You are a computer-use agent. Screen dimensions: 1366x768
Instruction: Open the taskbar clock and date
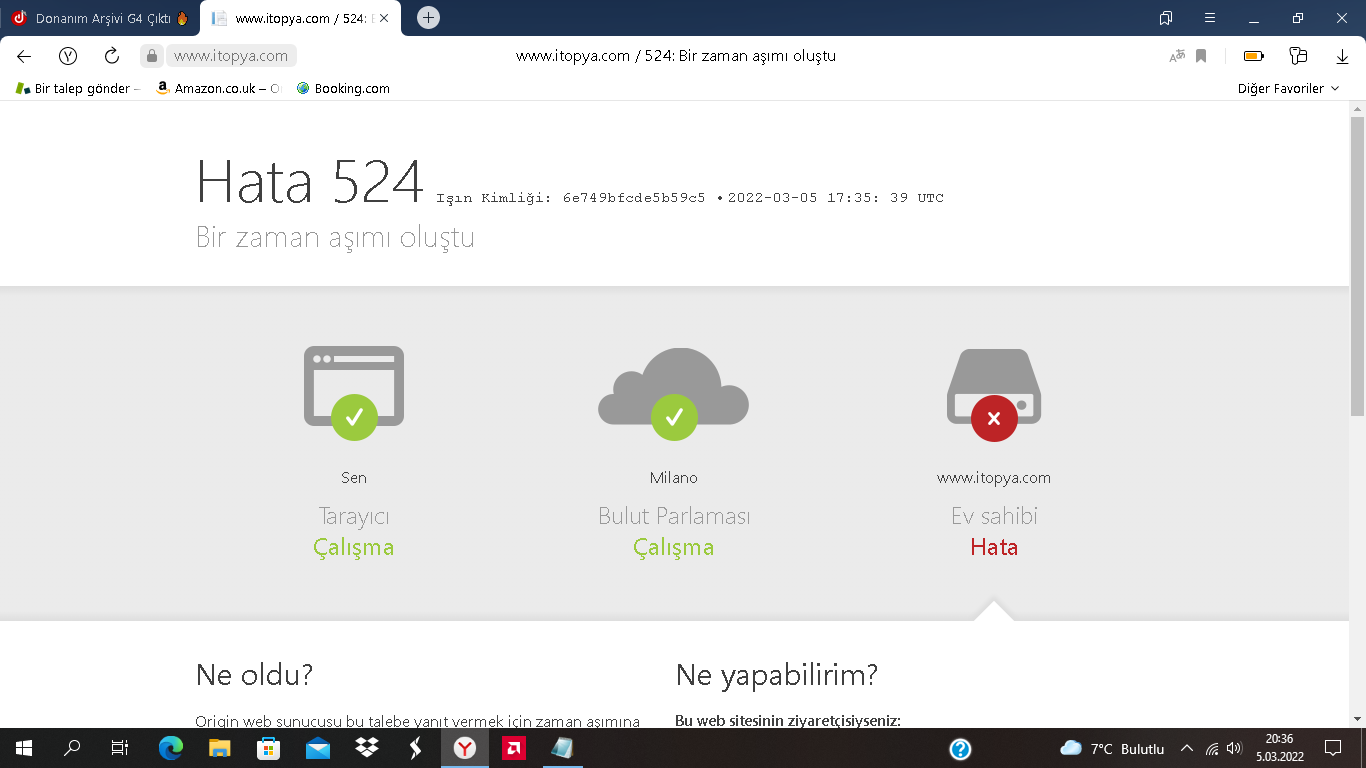coord(1279,748)
